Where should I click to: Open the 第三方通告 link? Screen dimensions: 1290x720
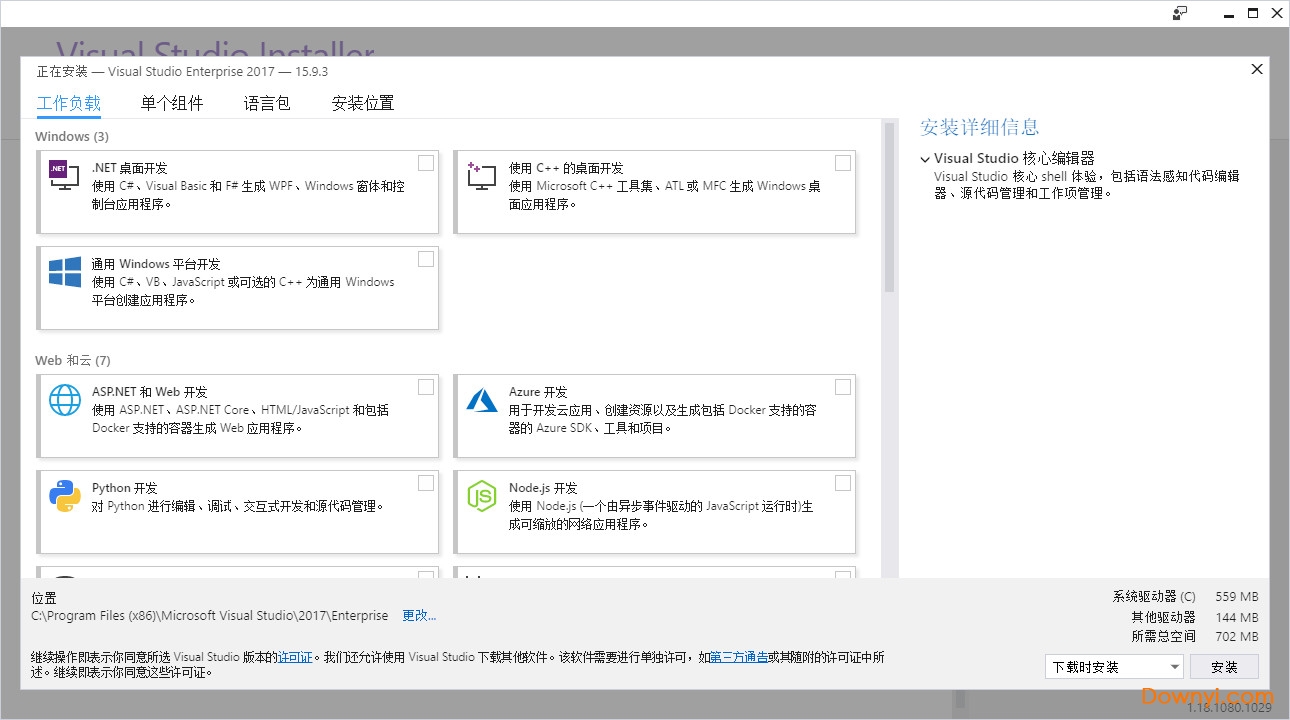coord(741,656)
